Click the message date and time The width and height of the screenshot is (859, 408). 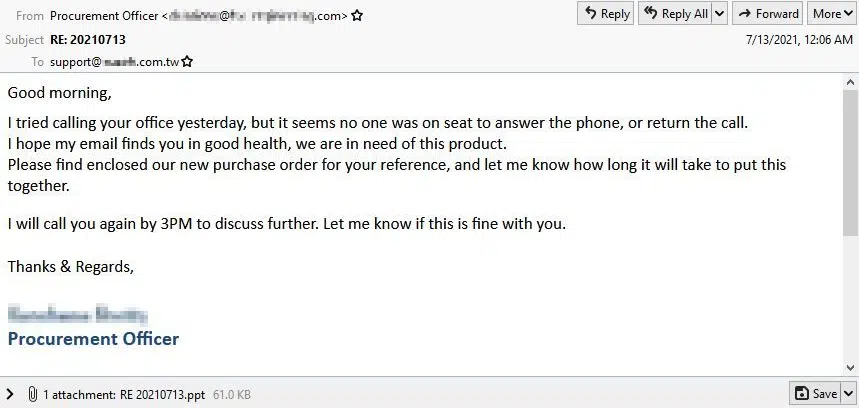coord(799,39)
